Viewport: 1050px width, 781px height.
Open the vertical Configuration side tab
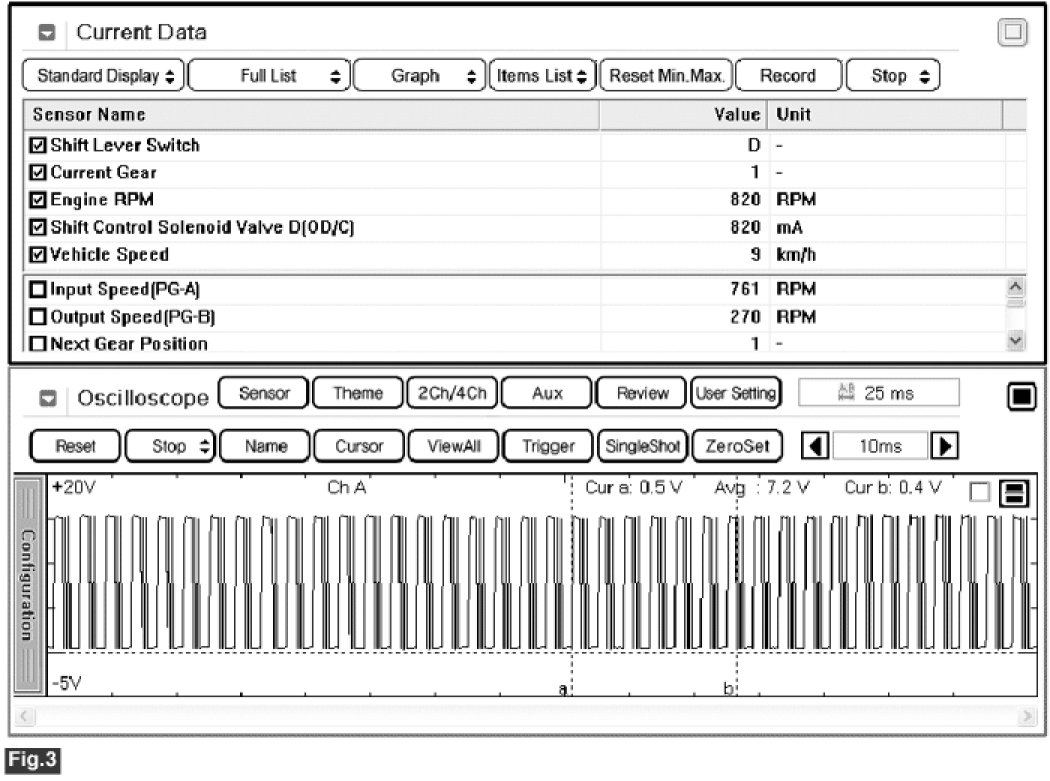(x=29, y=584)
